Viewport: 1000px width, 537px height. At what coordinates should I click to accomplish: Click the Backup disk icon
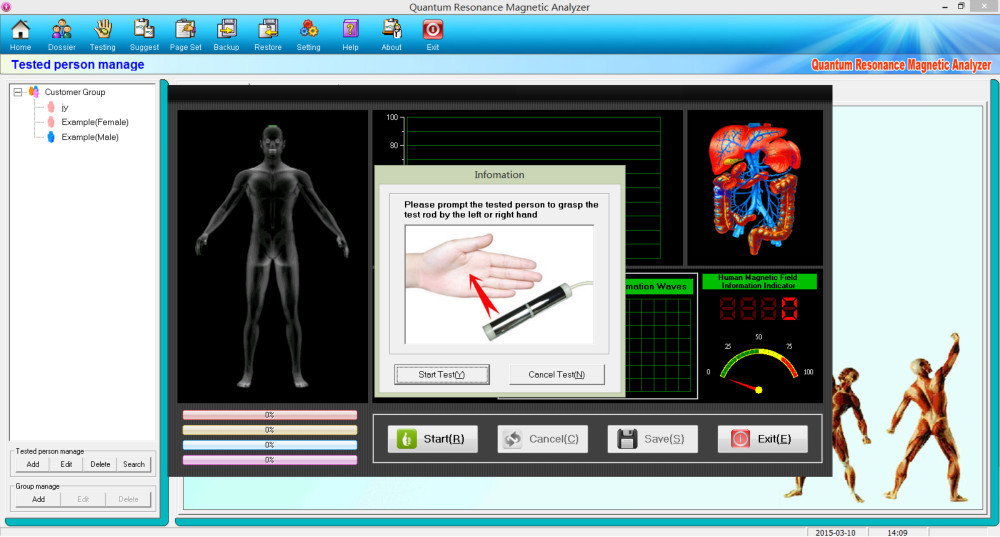[x=226, y=31]
